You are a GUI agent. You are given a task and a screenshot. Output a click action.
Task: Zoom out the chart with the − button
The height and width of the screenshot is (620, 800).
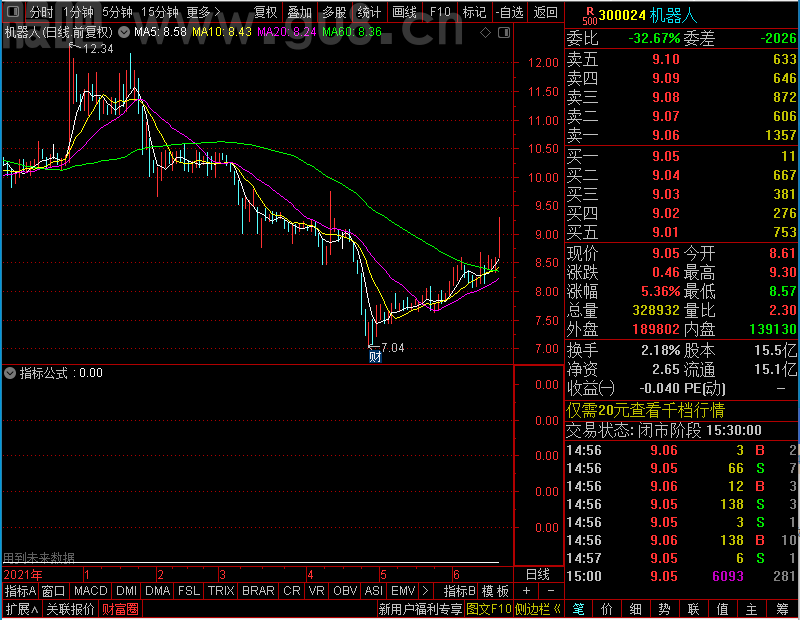coord(551,591)
